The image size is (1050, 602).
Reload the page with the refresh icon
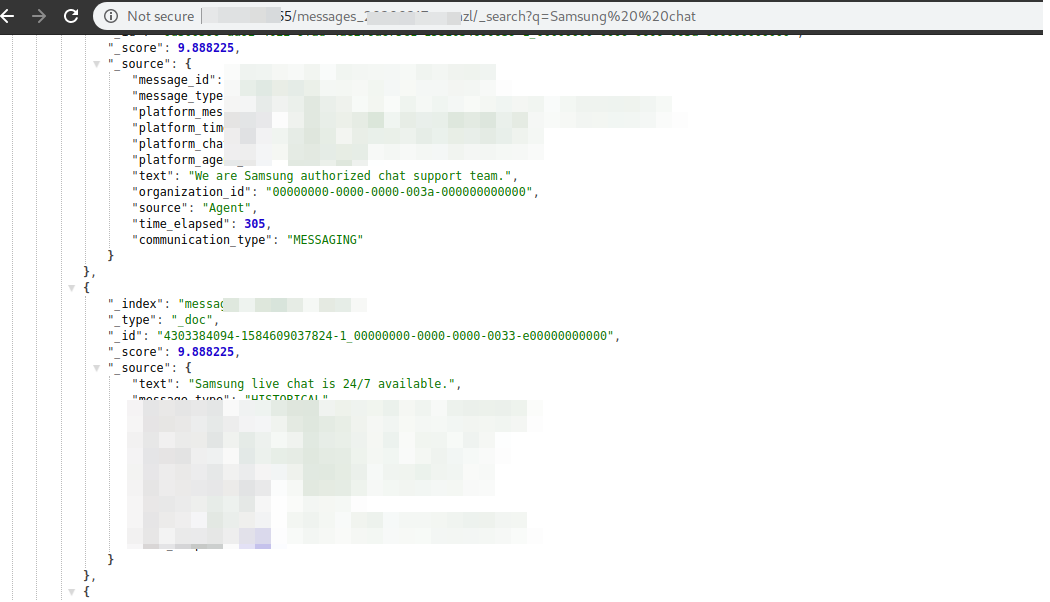(71, 16)
